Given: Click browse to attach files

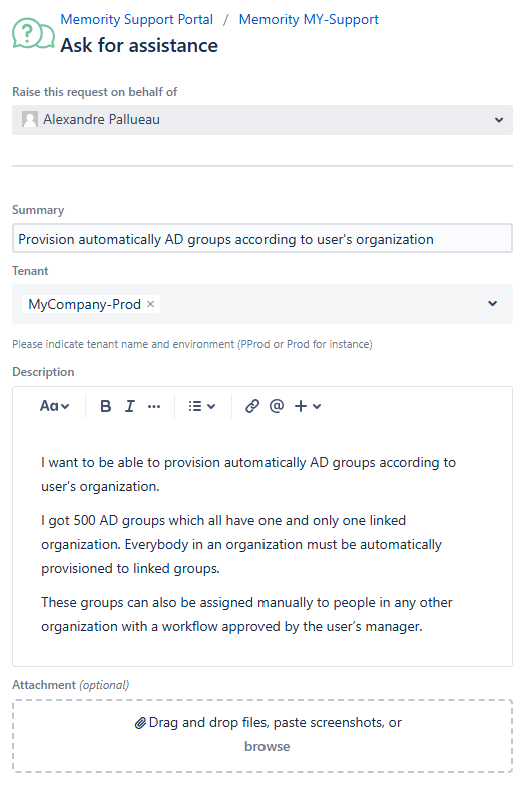Looking at the screenshot, I should coord(267,746).
